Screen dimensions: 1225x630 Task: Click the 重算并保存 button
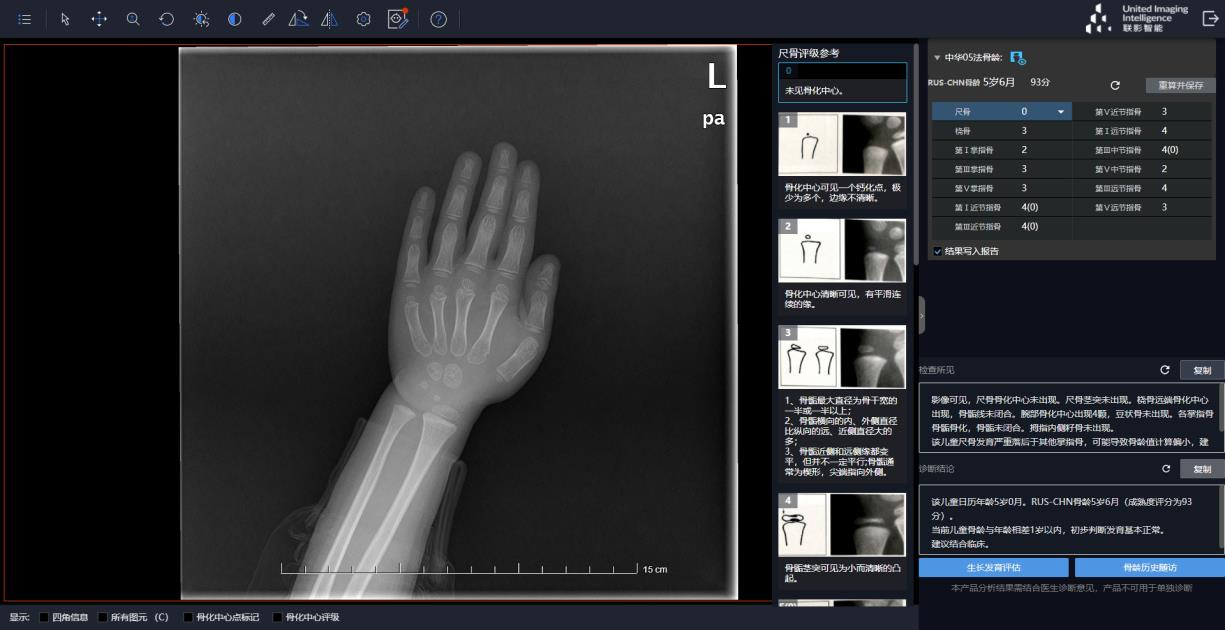[x=1181, y=86]
